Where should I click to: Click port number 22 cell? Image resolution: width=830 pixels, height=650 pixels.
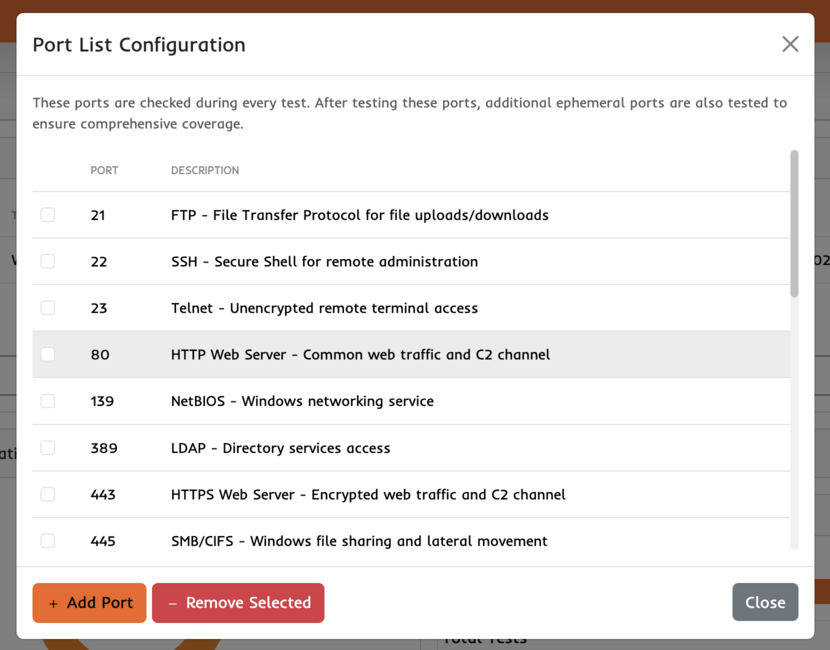98,262
